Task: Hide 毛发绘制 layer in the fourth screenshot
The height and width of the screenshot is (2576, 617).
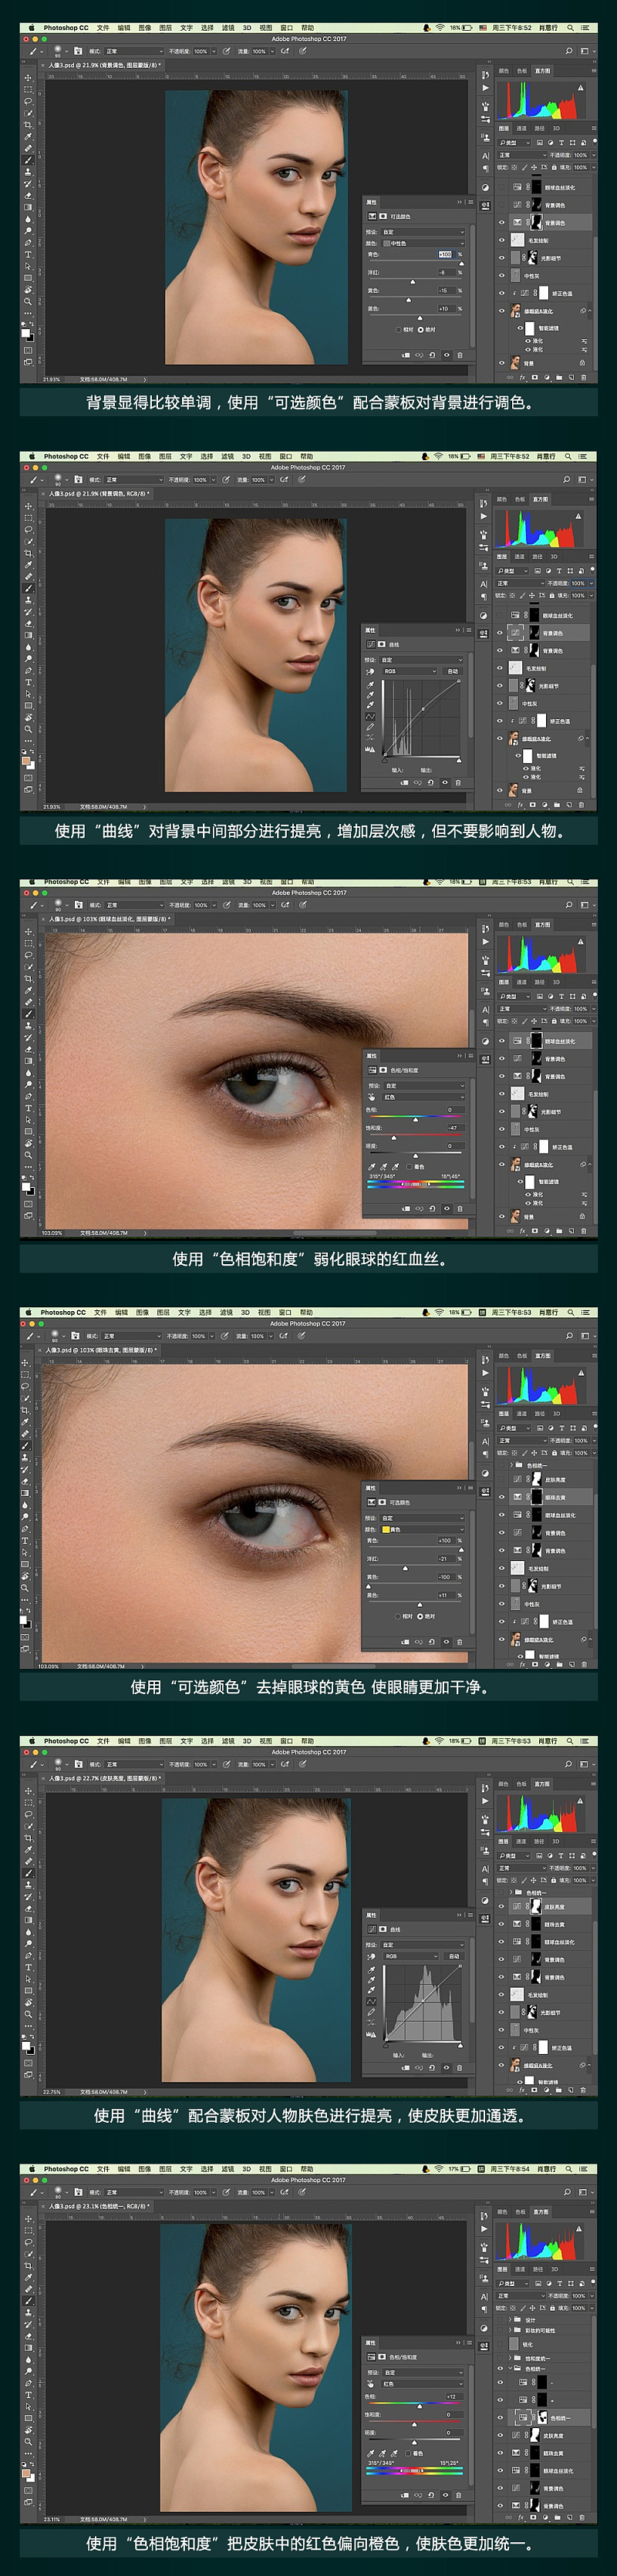Action: (x=501, y=1568)
